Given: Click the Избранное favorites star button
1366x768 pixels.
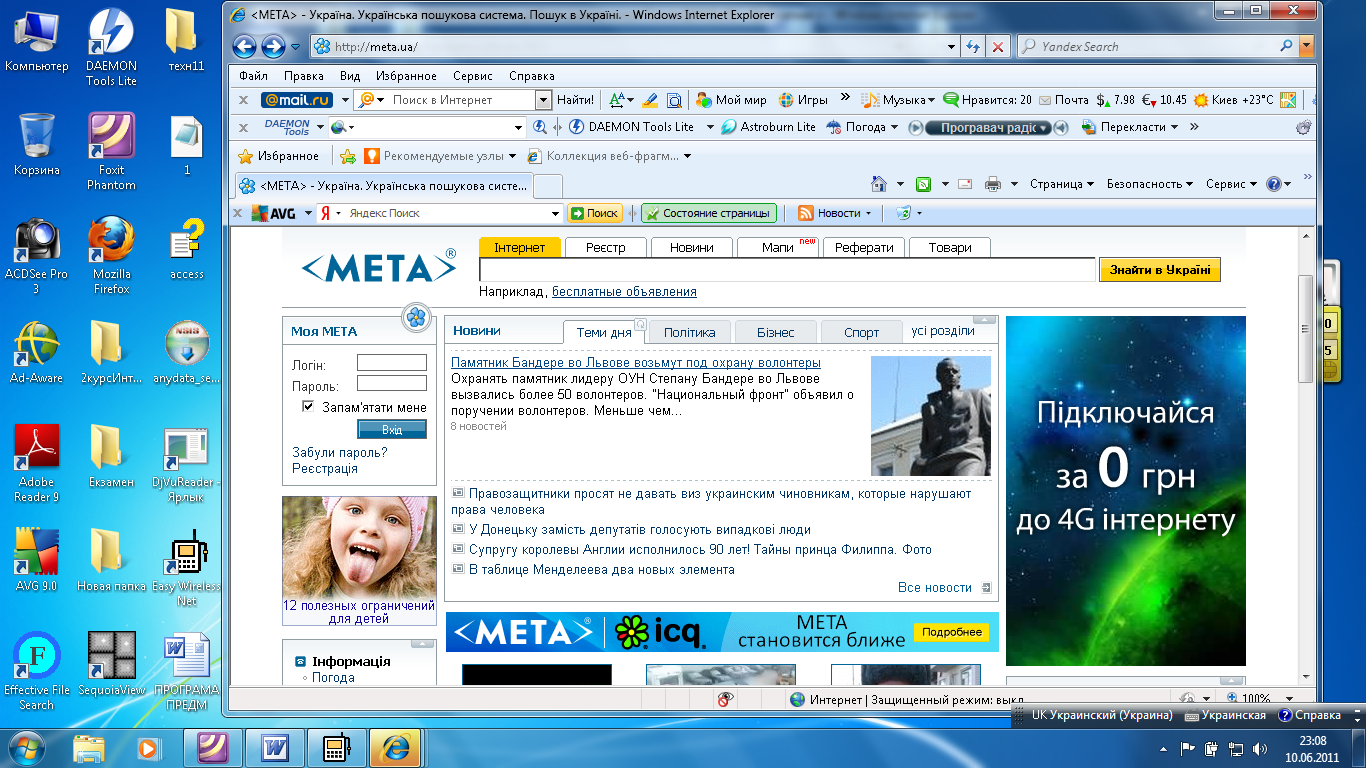Looking at the screenshot, I should point(278,156).
